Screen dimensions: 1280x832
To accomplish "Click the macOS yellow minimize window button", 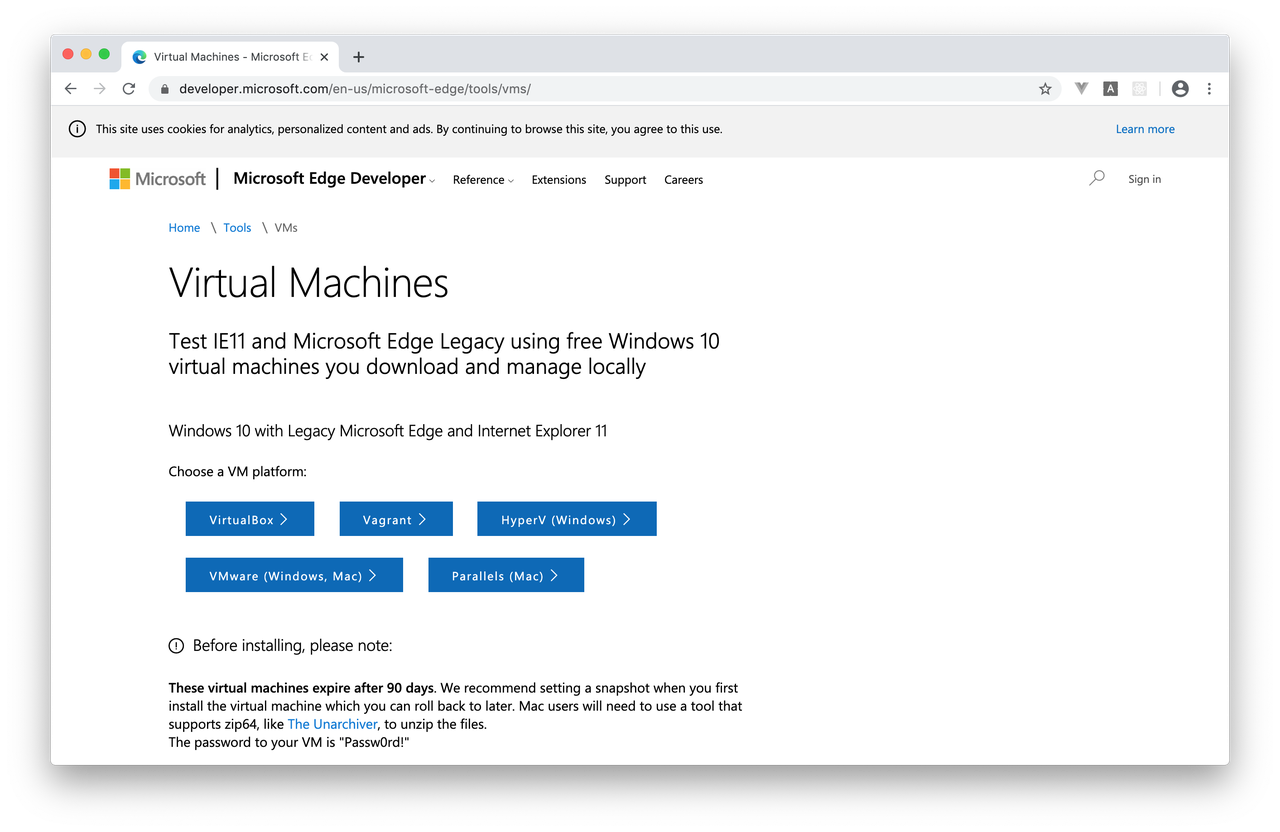I will point(86,54).
